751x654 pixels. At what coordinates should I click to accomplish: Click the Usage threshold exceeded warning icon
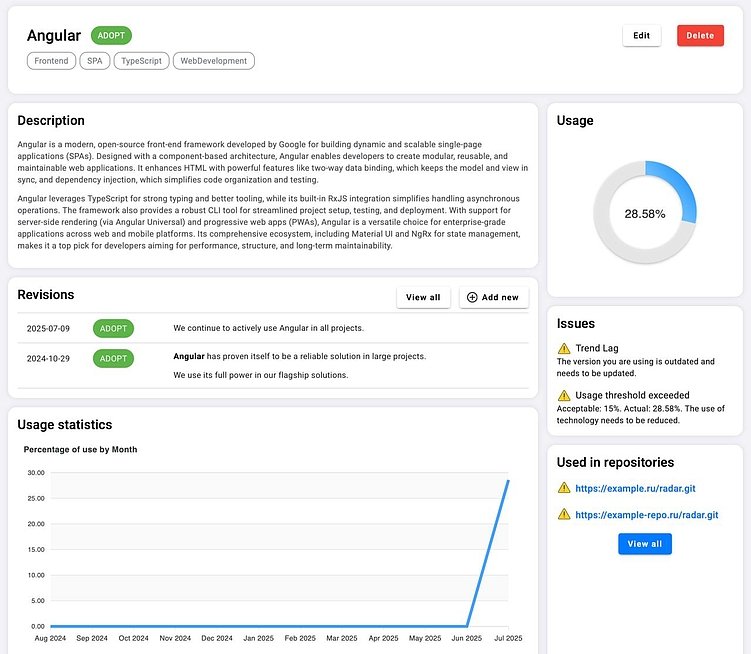564,395
